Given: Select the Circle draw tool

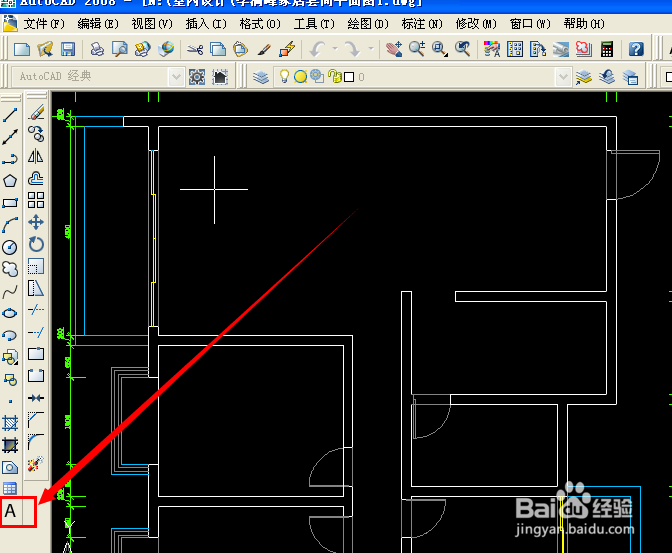Looking at the screenshot, I should 10,247.
